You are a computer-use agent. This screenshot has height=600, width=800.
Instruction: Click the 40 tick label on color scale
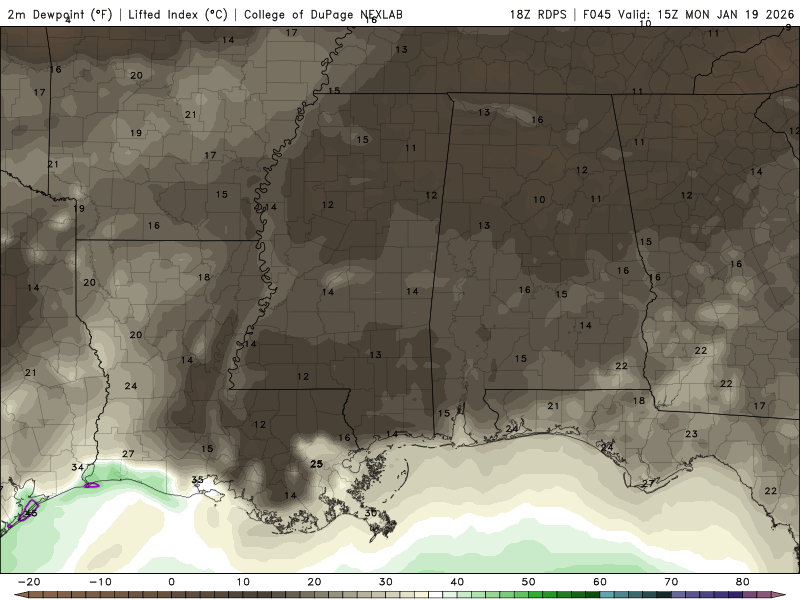click(x=457, y=582)
